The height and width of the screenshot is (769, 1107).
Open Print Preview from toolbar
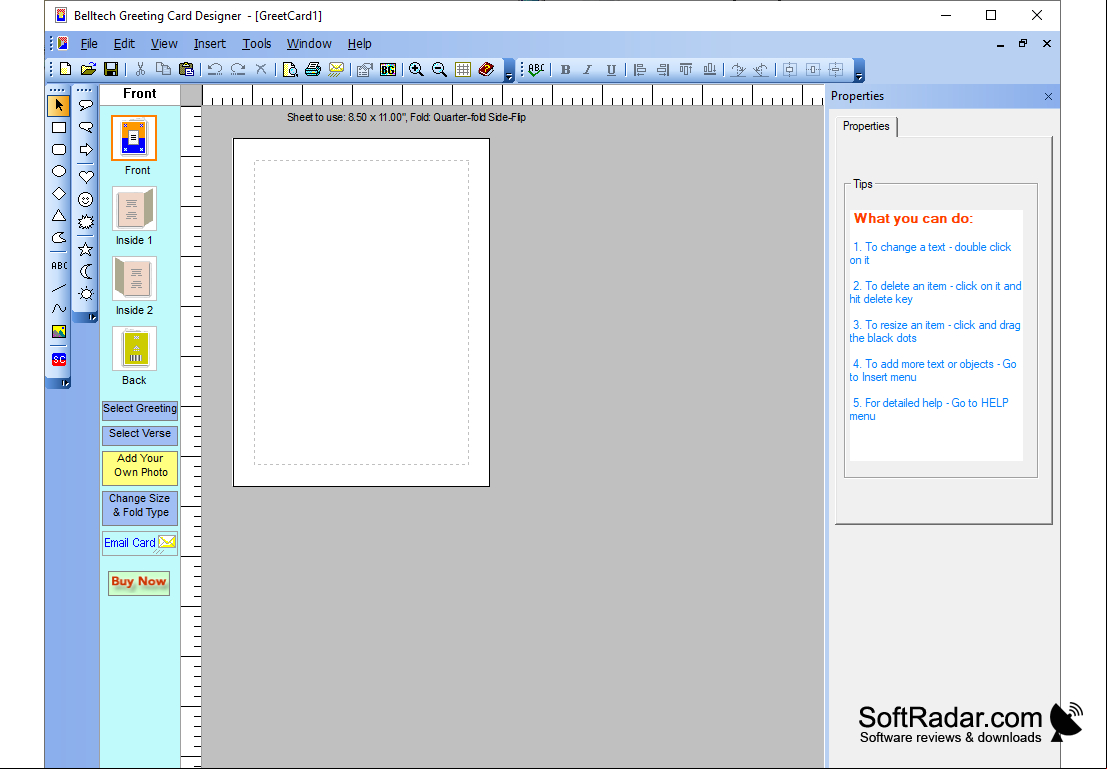pyautogui.click(x=289, y=69)
